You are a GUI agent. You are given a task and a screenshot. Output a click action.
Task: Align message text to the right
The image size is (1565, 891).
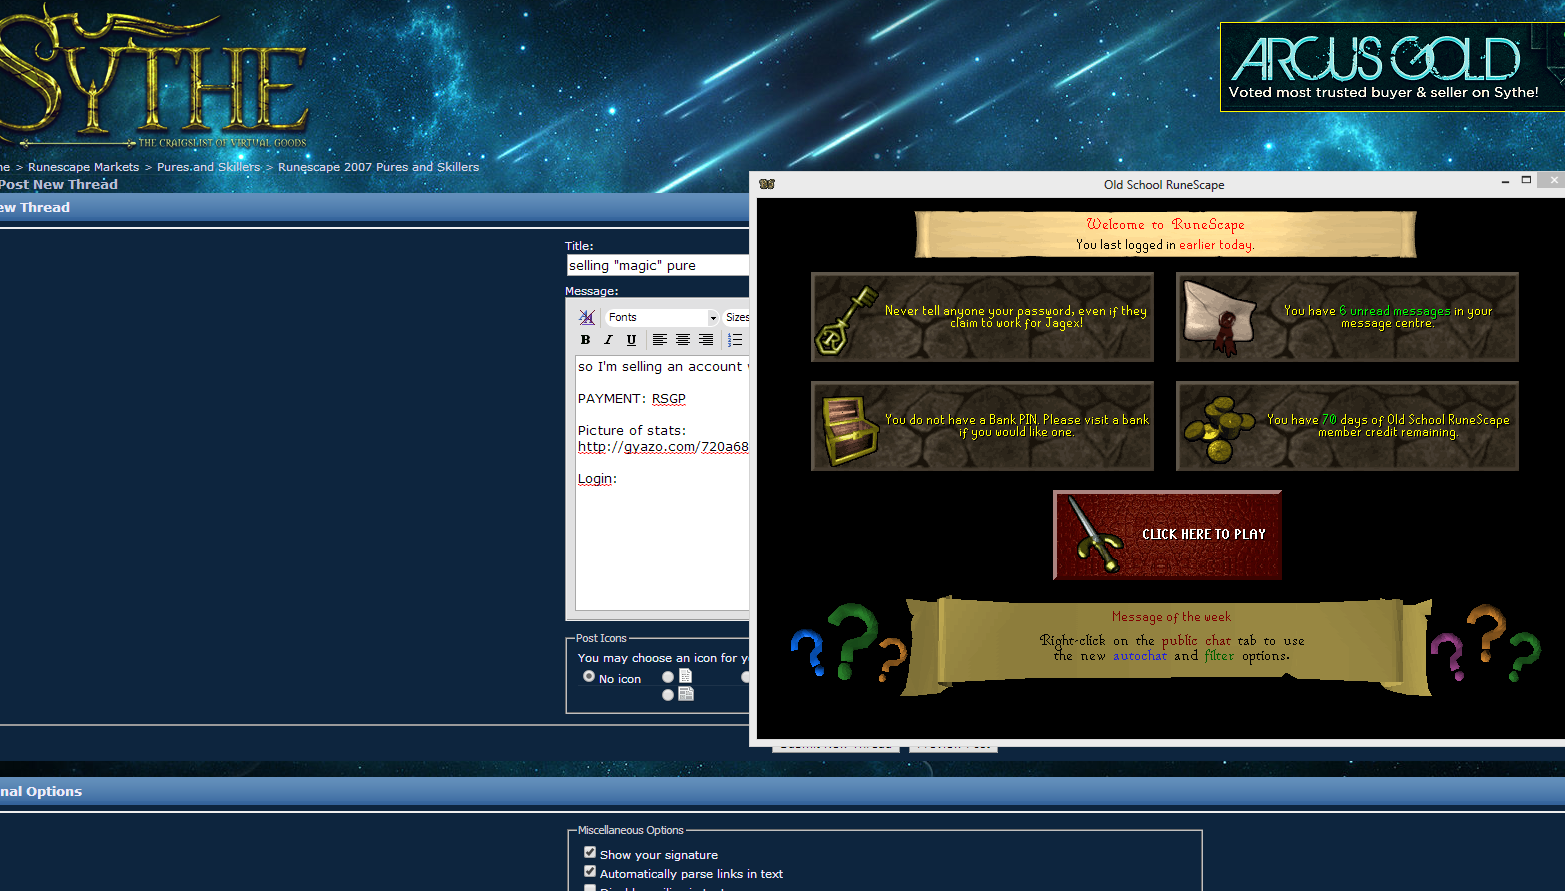click(706, 340)
